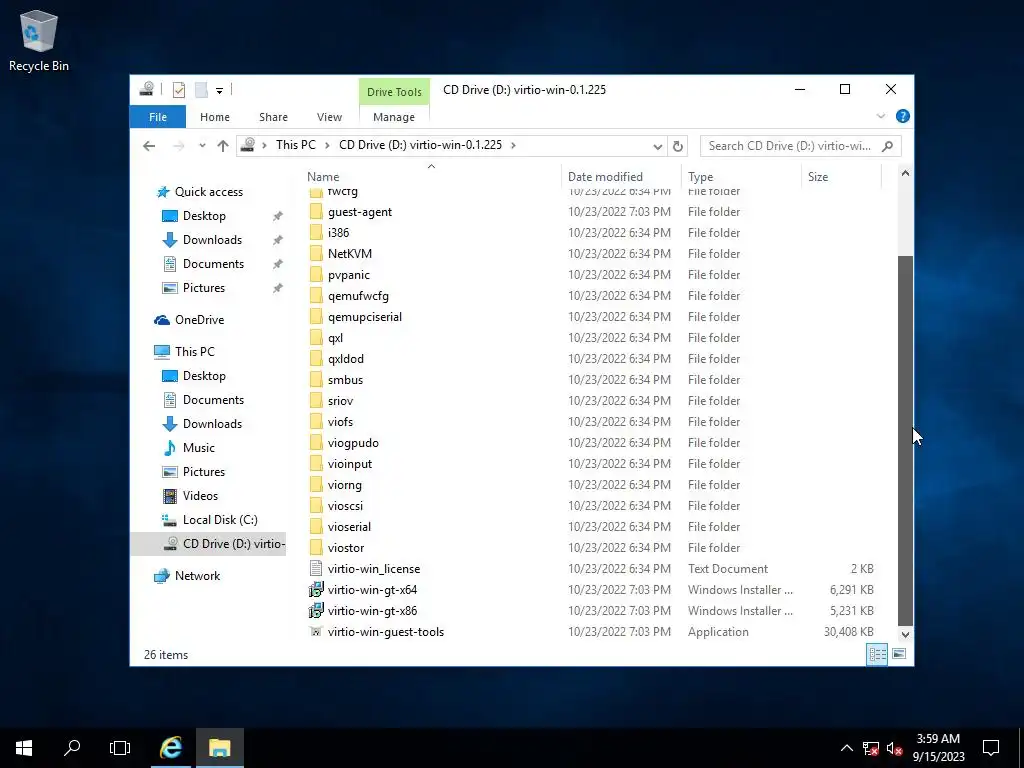Select the qemufwcfg folder
1024x768 pixels.
click(358, 296)
